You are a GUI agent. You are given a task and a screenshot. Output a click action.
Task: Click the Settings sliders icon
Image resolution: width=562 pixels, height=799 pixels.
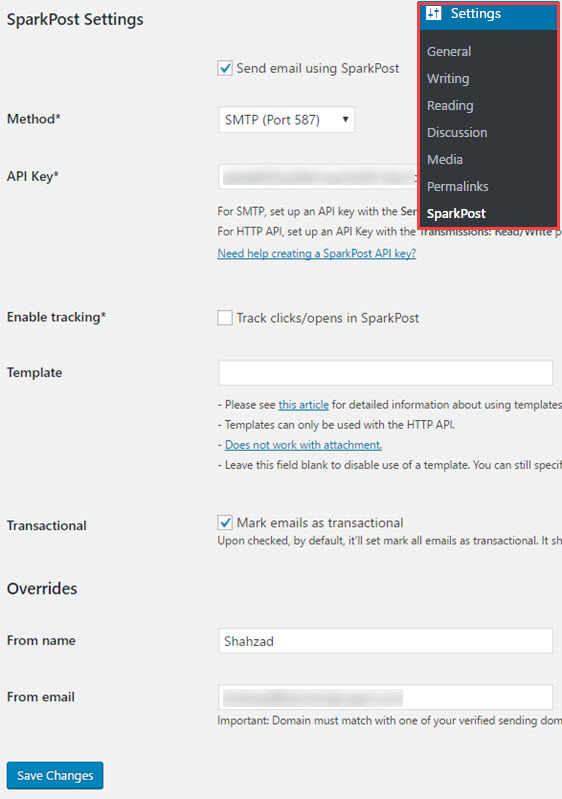434,13
